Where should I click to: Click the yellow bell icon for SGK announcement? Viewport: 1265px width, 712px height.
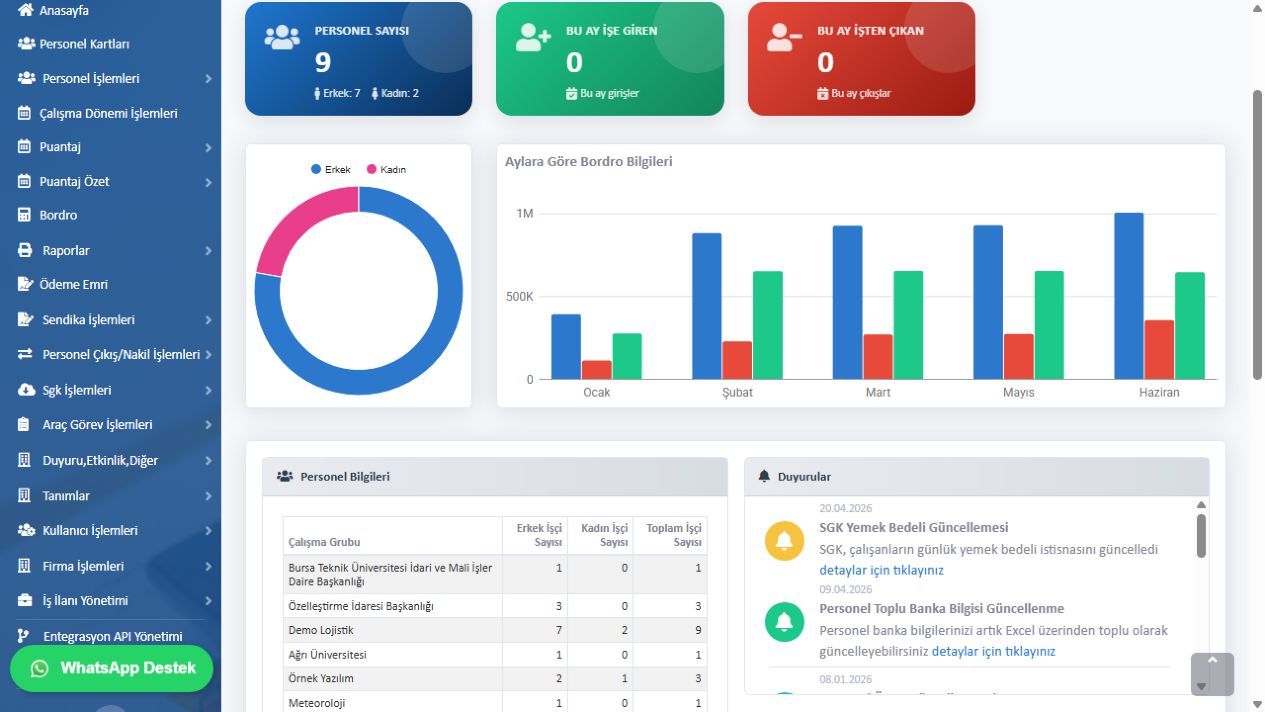[x=784, y=540]
